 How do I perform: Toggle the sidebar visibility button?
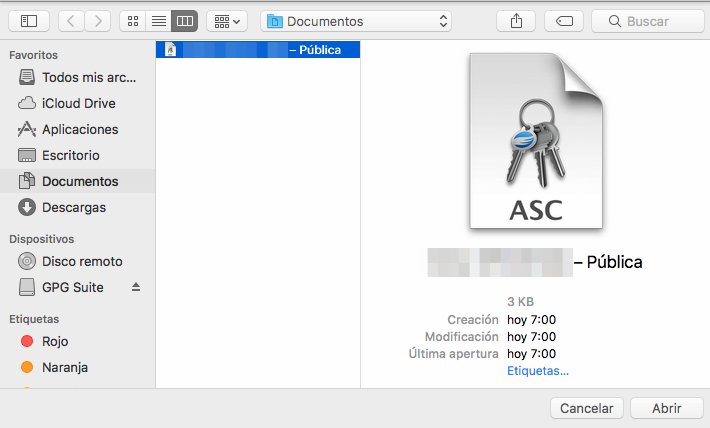pyautogui.click(x=29, y=21)
